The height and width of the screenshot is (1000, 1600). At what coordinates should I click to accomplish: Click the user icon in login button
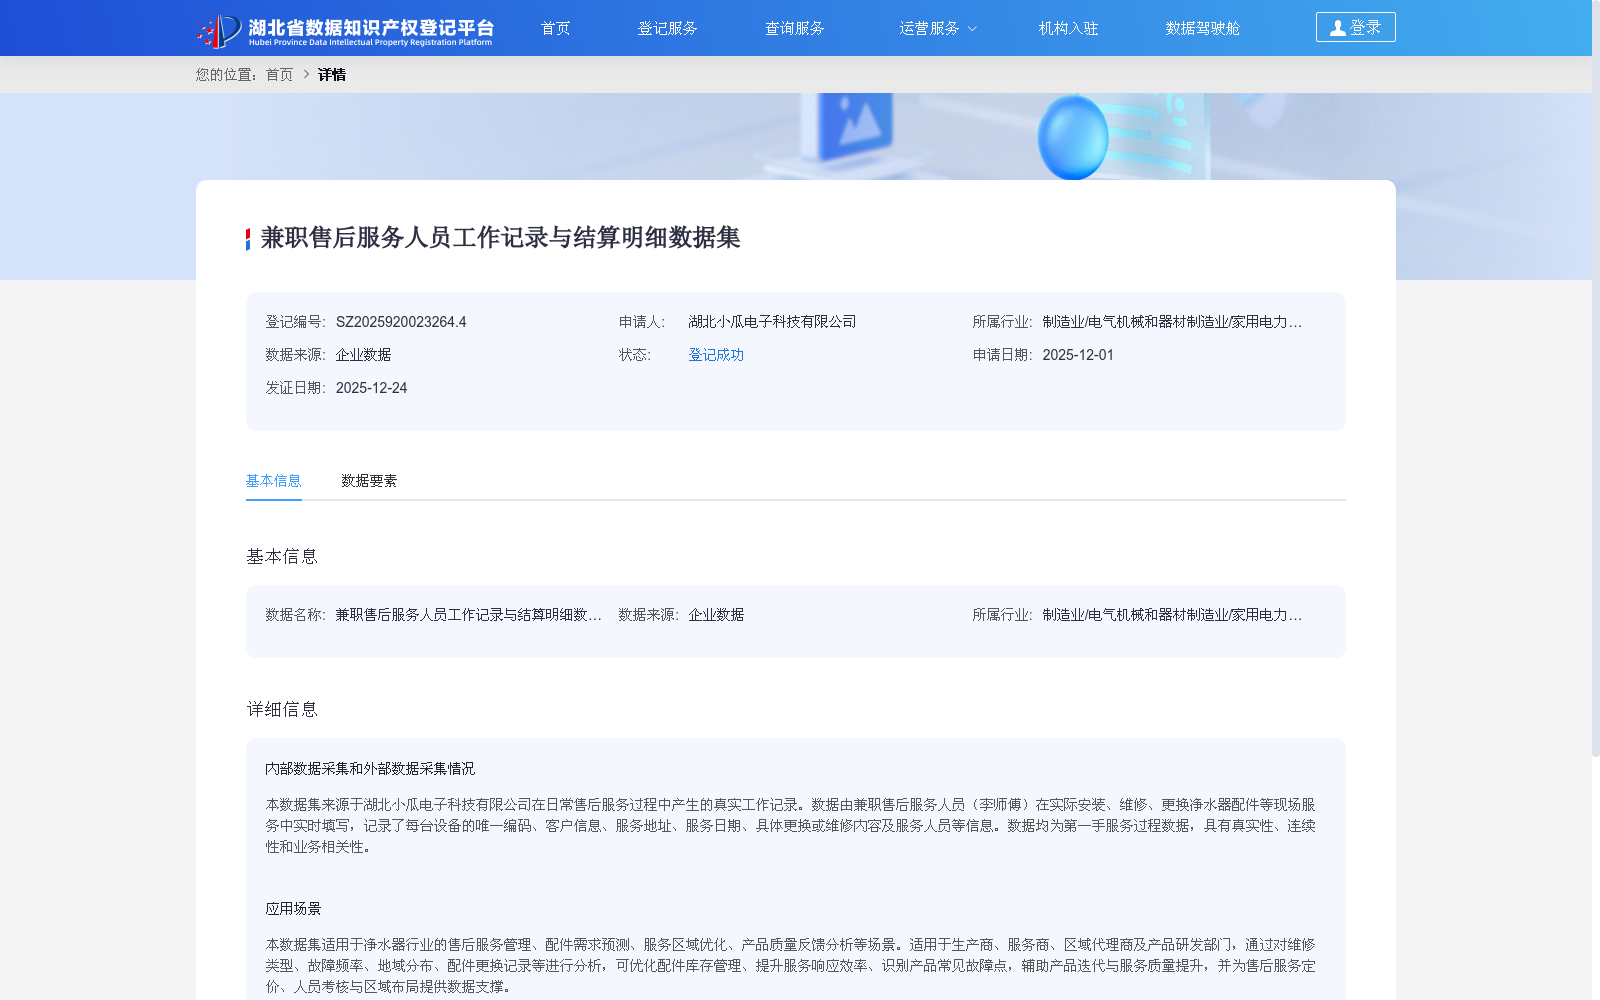(1337, 28)
